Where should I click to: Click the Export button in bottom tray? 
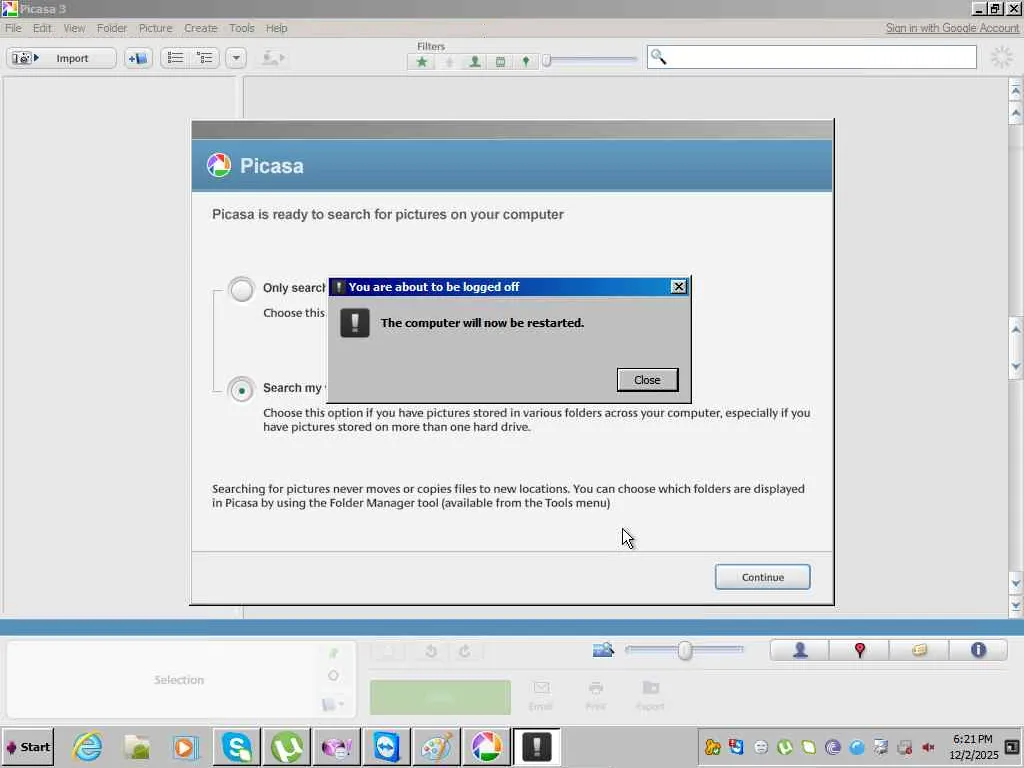650,696
